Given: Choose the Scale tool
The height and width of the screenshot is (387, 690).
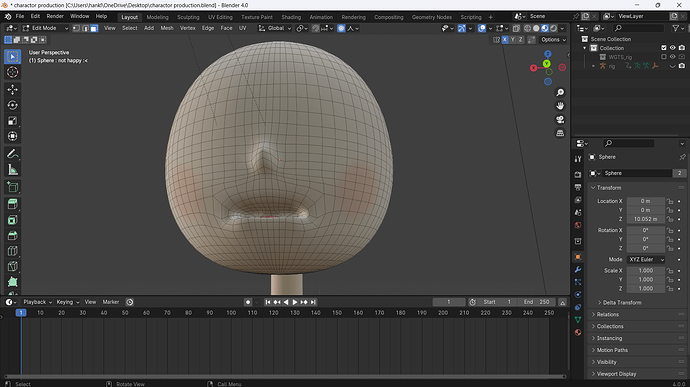Looking at the screenshot, I should (12, 121).
